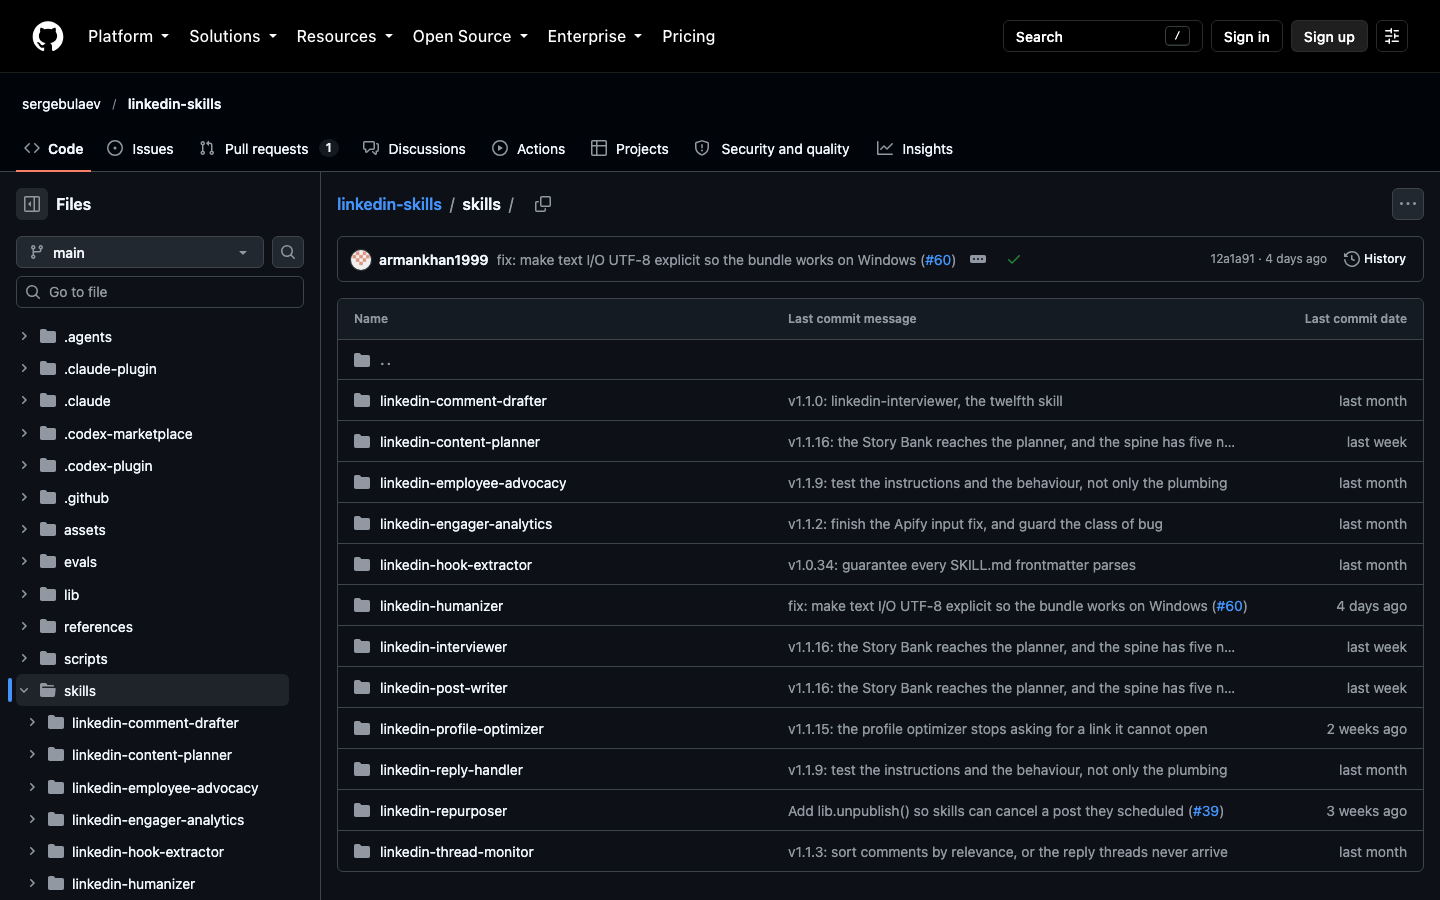The height and width of the screenshot is (900, 1440).
Task: Expand the .agents folder in tree
Action: [24, 336]
